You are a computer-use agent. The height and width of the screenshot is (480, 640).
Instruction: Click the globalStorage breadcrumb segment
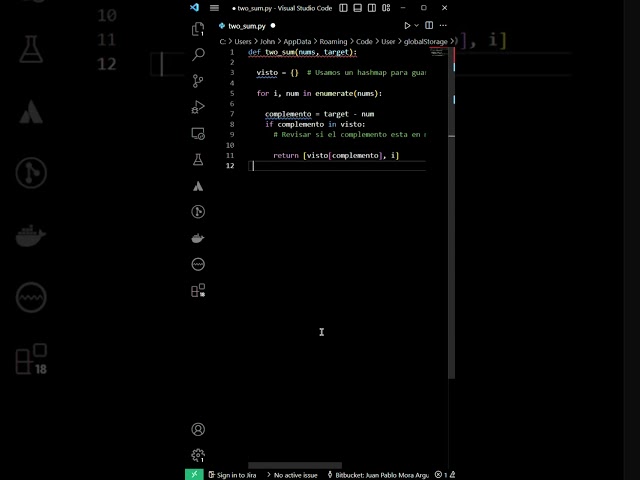point(425,42)
